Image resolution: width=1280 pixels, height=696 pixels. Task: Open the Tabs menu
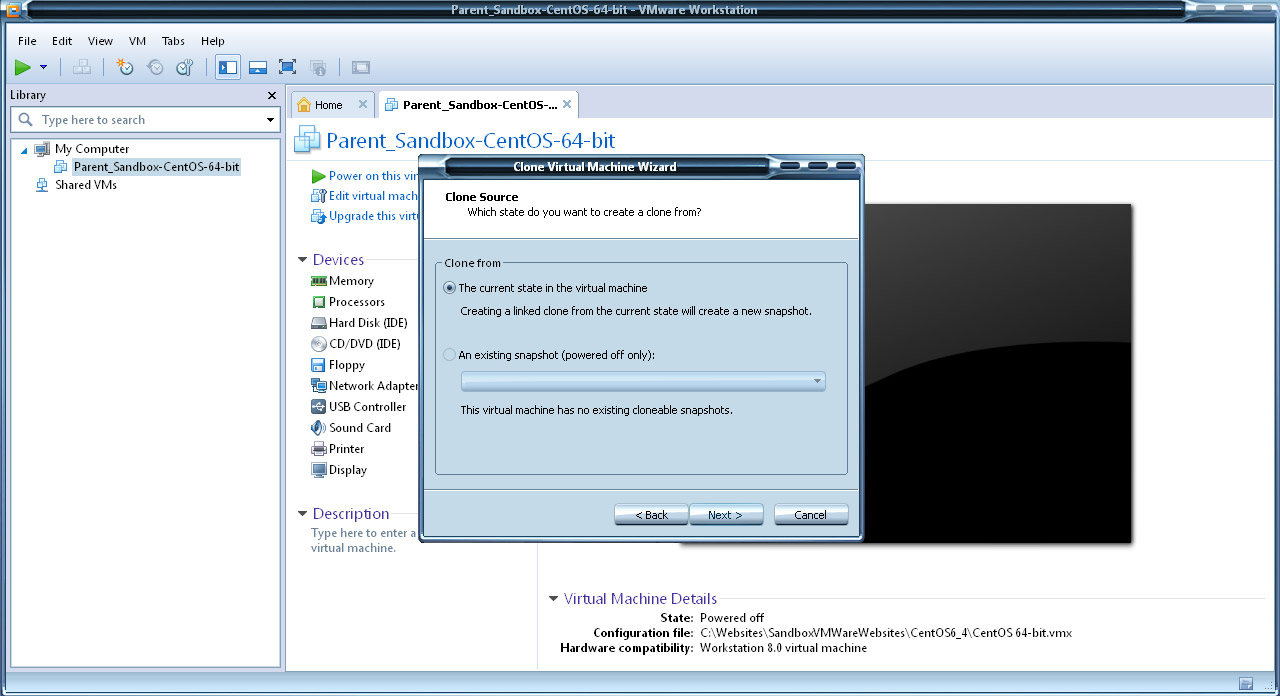click(173, 41)
